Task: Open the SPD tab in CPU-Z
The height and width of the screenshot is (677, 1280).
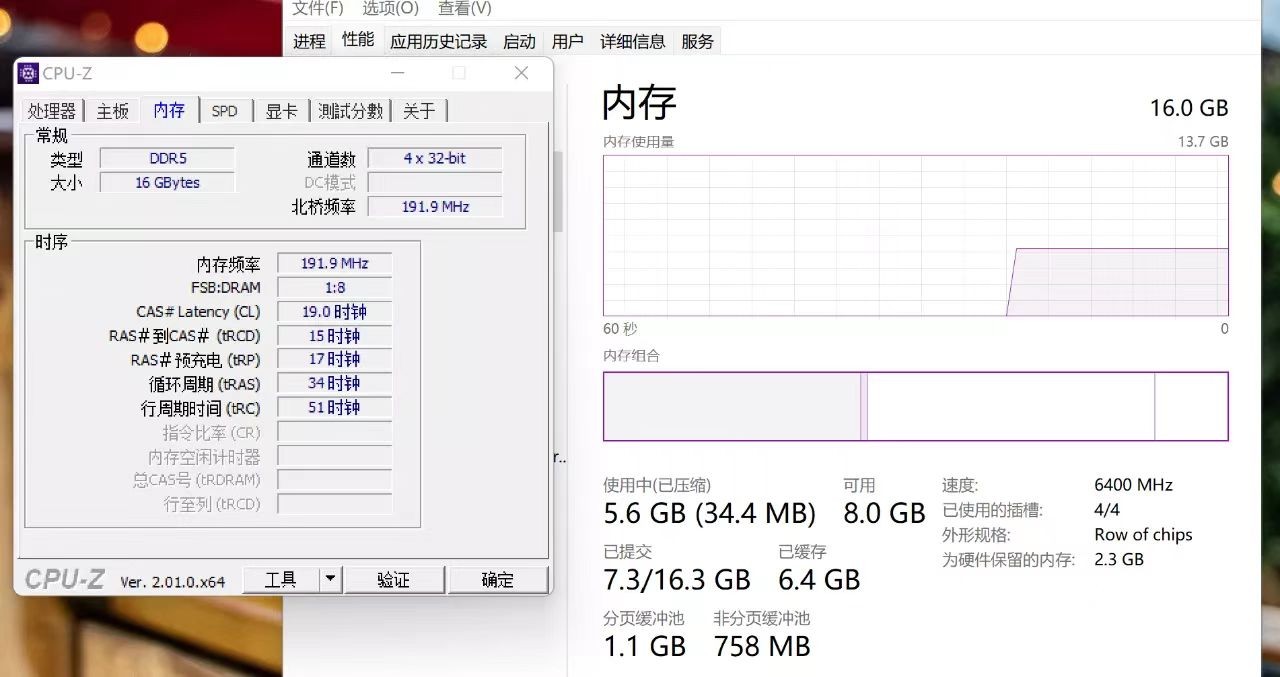Action: (x=225, y=111)
